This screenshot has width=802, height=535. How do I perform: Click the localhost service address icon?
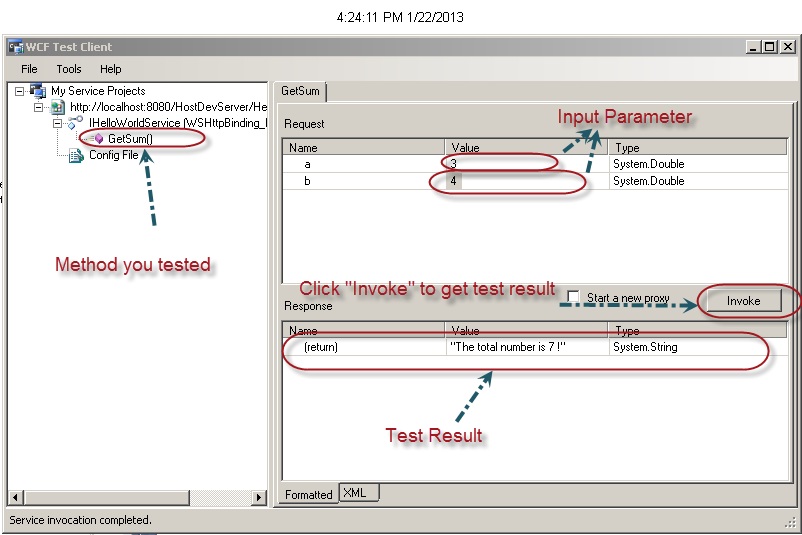(x=57, y=107)
